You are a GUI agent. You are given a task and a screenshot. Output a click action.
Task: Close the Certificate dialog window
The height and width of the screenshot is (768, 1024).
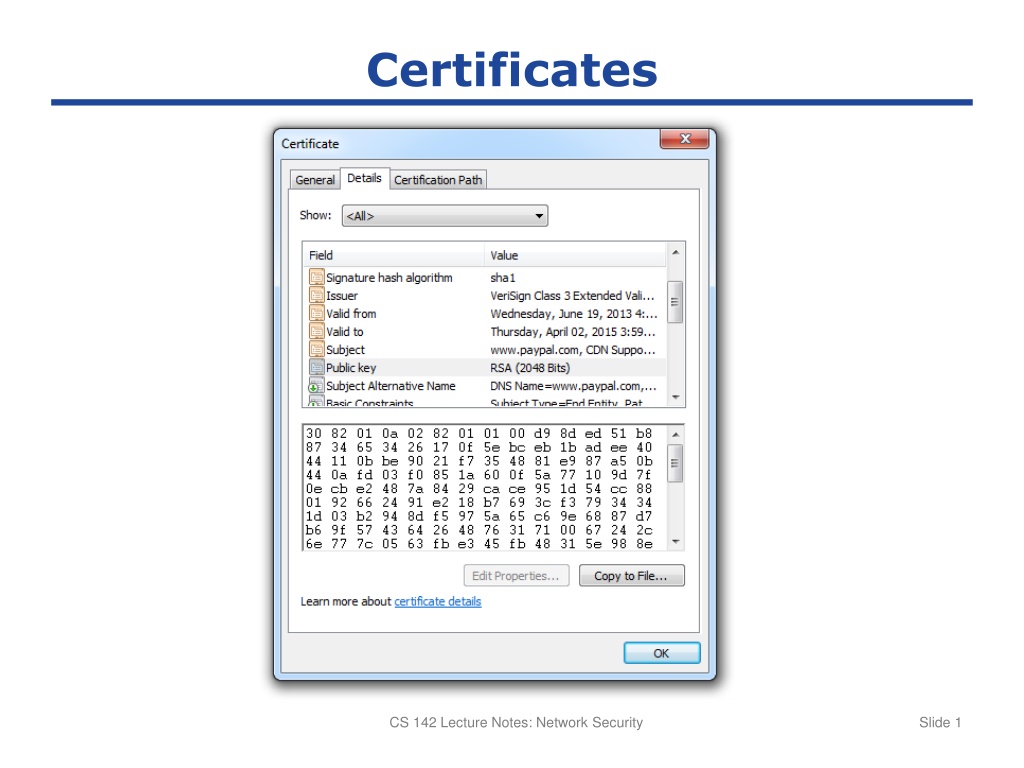(x=684, y=138)
